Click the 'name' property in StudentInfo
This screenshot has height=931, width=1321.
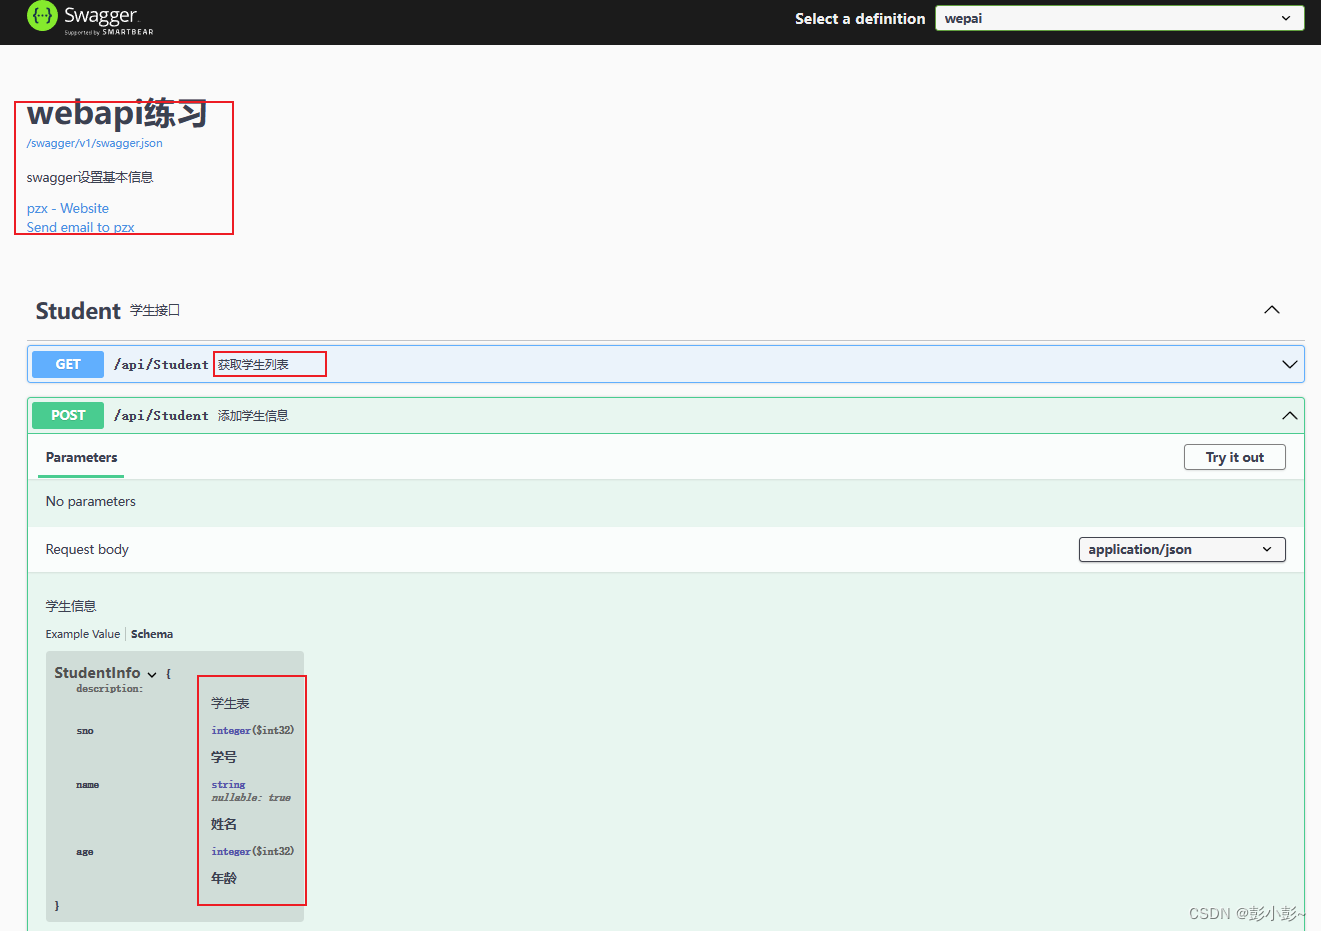(88, 785)
